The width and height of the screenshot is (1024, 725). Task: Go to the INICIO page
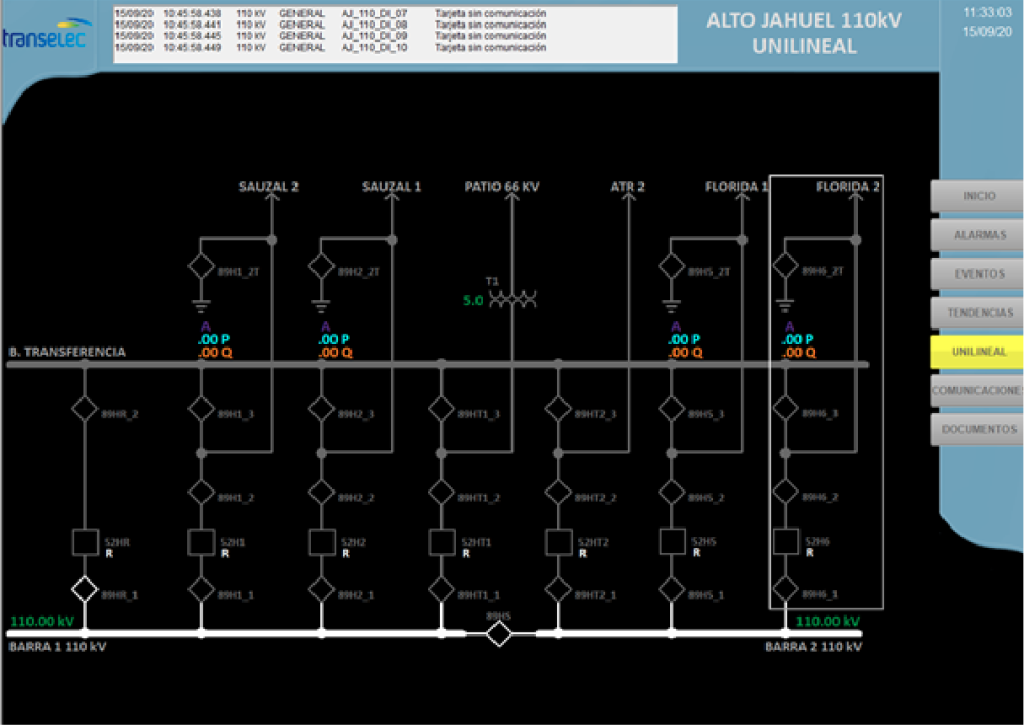pos(978,196)
